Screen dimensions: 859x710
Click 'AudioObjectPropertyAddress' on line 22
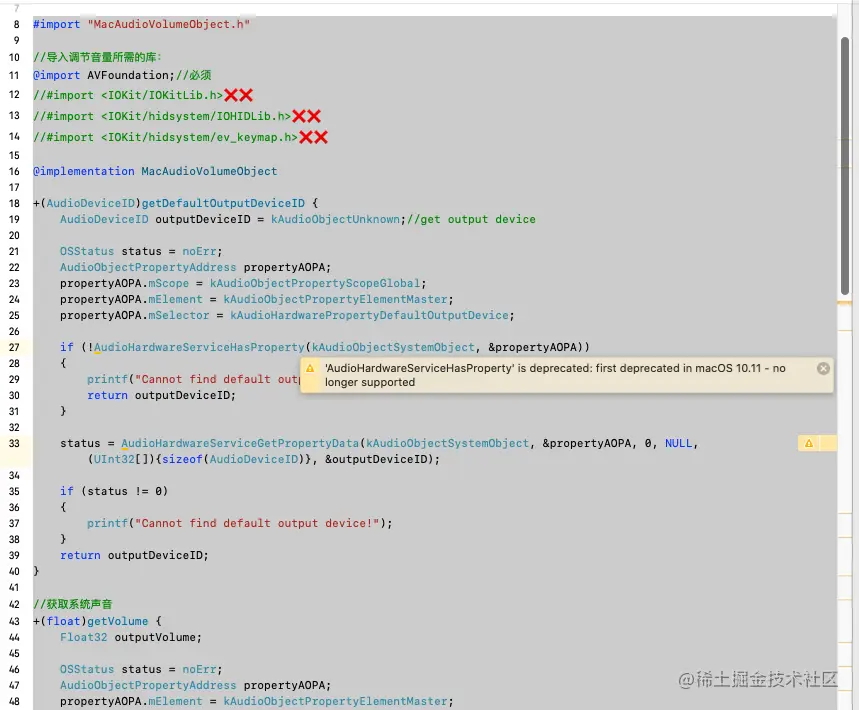(148, 267)
